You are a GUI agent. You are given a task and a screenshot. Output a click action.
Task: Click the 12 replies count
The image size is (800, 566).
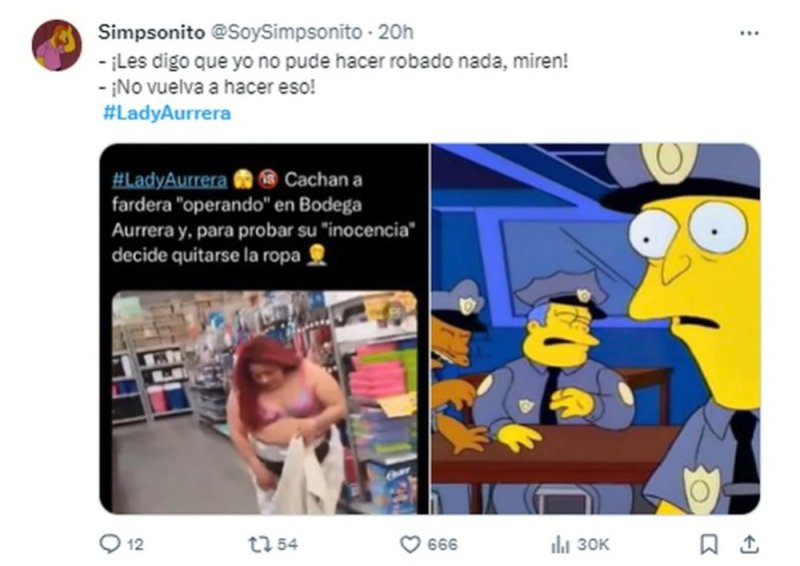coord(135,545)
